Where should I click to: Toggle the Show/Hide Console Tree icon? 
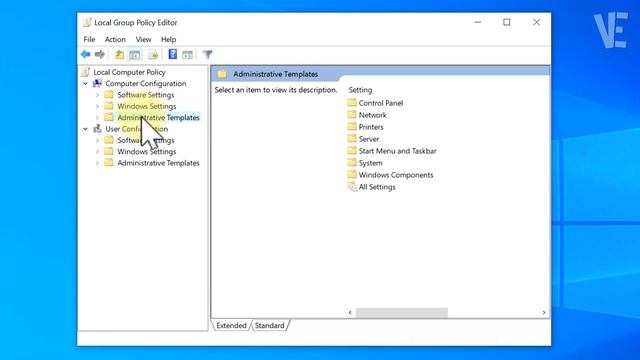click(135, 54)
